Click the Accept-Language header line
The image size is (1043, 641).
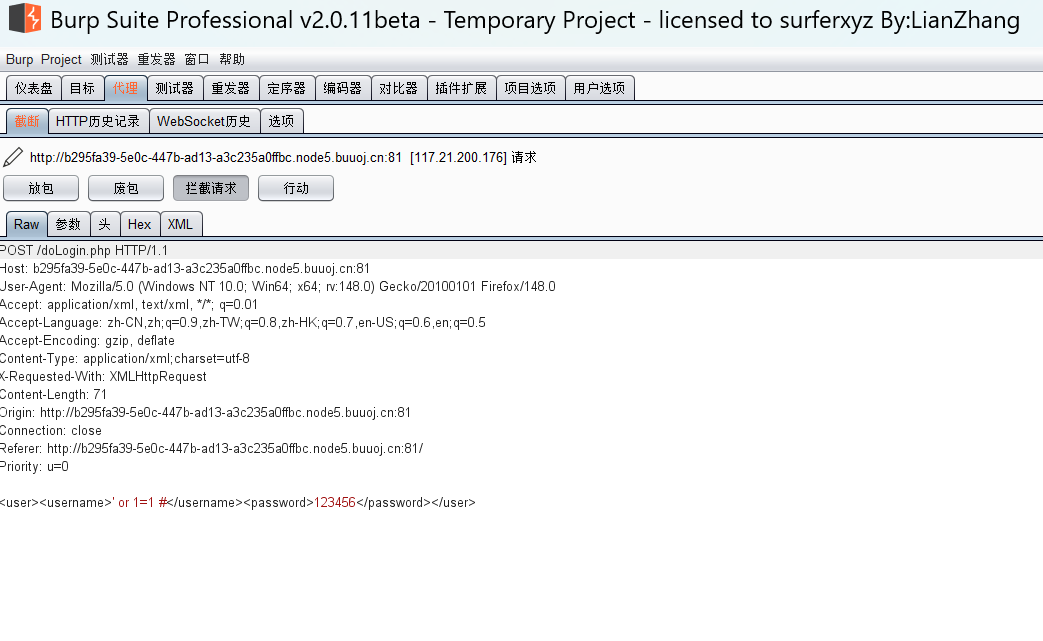point(243,322)
